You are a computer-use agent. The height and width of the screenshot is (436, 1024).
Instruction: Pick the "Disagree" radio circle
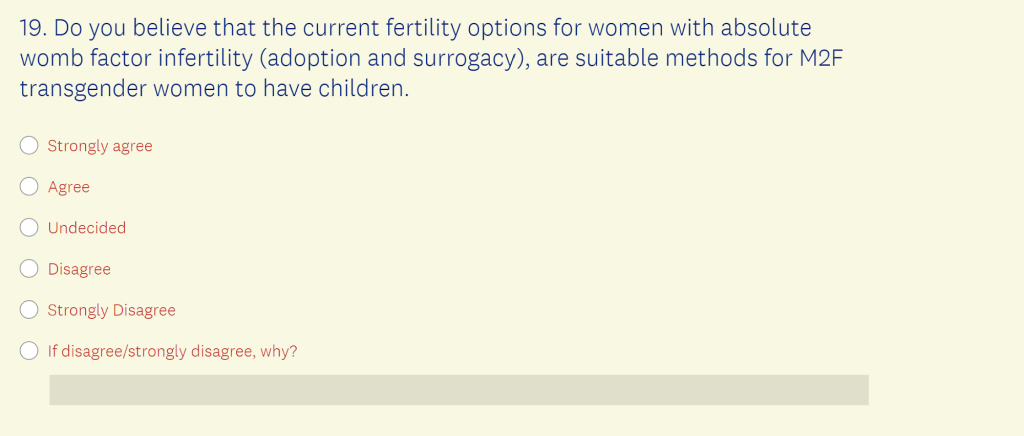pyautogui.click(x=30, y=269)
